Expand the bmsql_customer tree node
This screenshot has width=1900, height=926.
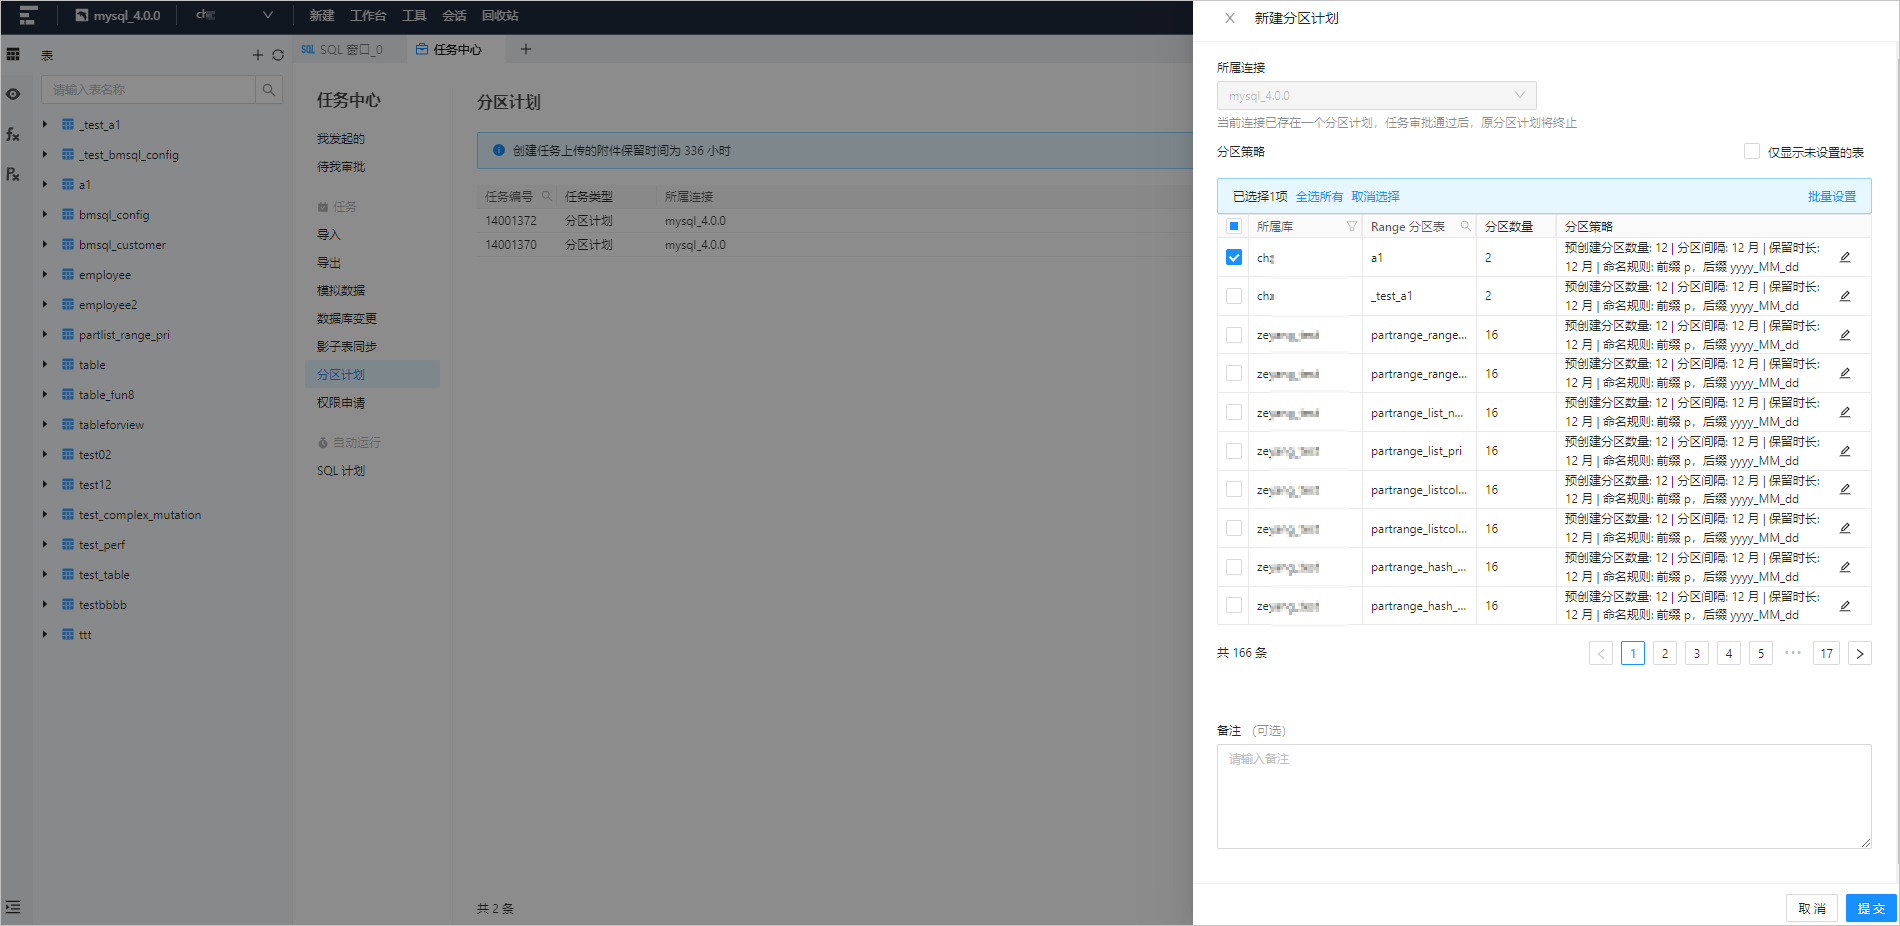(45, 244)
